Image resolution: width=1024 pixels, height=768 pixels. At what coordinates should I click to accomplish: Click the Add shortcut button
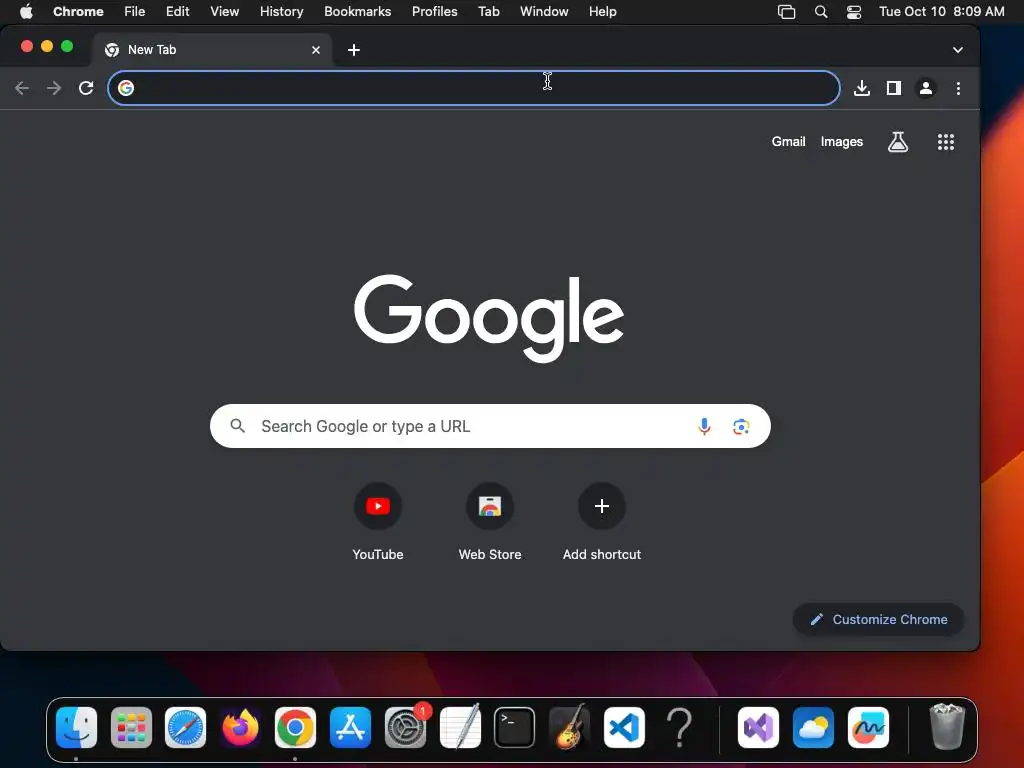coord(601,522)
